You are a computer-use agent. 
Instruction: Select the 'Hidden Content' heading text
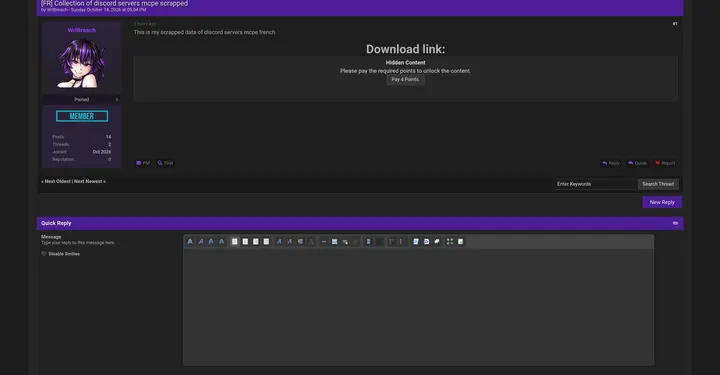click(405, 62)
